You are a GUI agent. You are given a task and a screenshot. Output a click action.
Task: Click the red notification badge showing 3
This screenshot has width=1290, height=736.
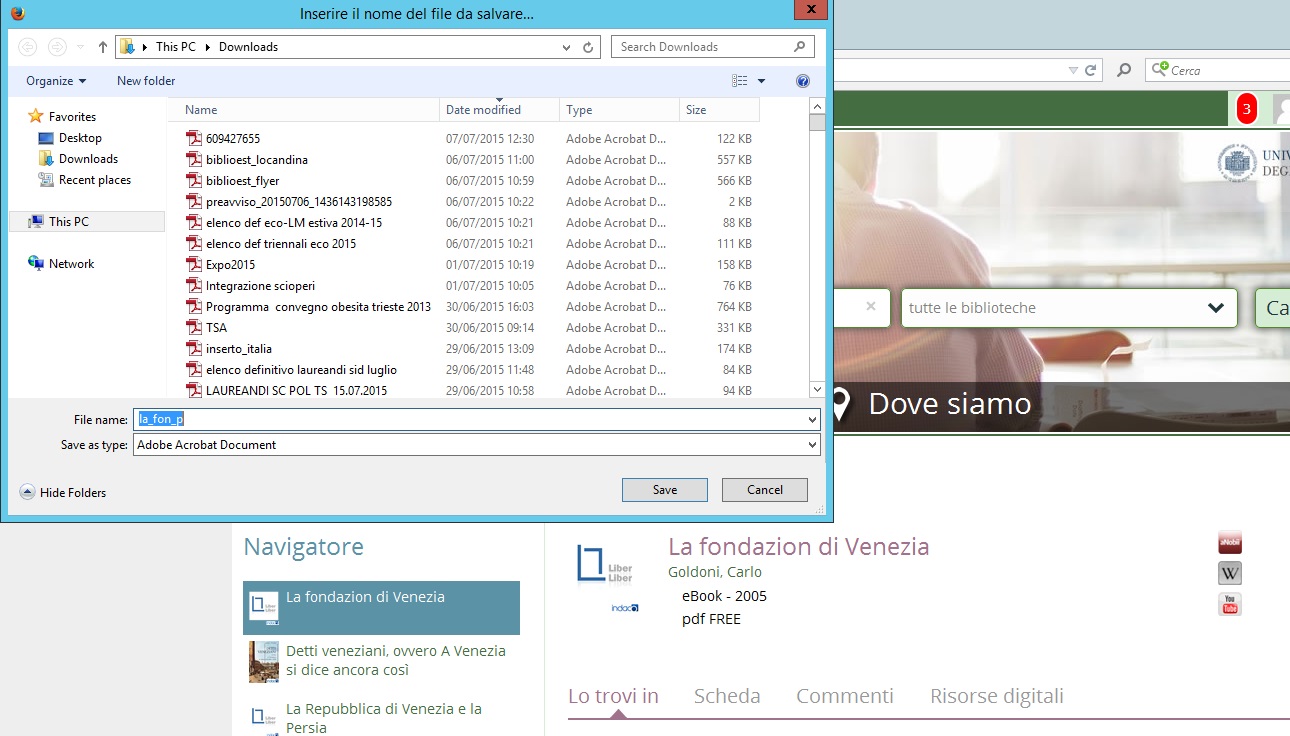[x=1246, y=109]
